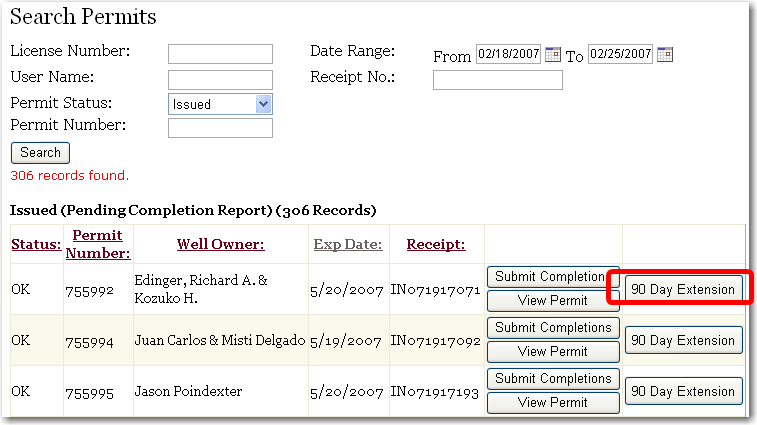Submit completions for Jason Poindexter
This screenshot has height=425, width=757.
pyautogui.click(x=553, y=379)
